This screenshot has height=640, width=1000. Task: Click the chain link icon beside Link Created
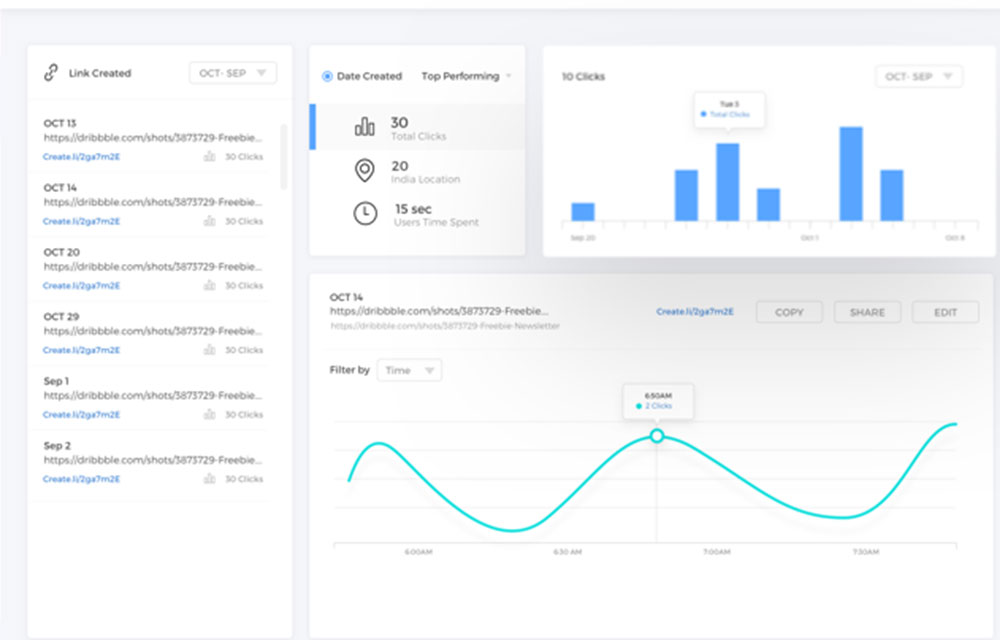click(50, 73)
